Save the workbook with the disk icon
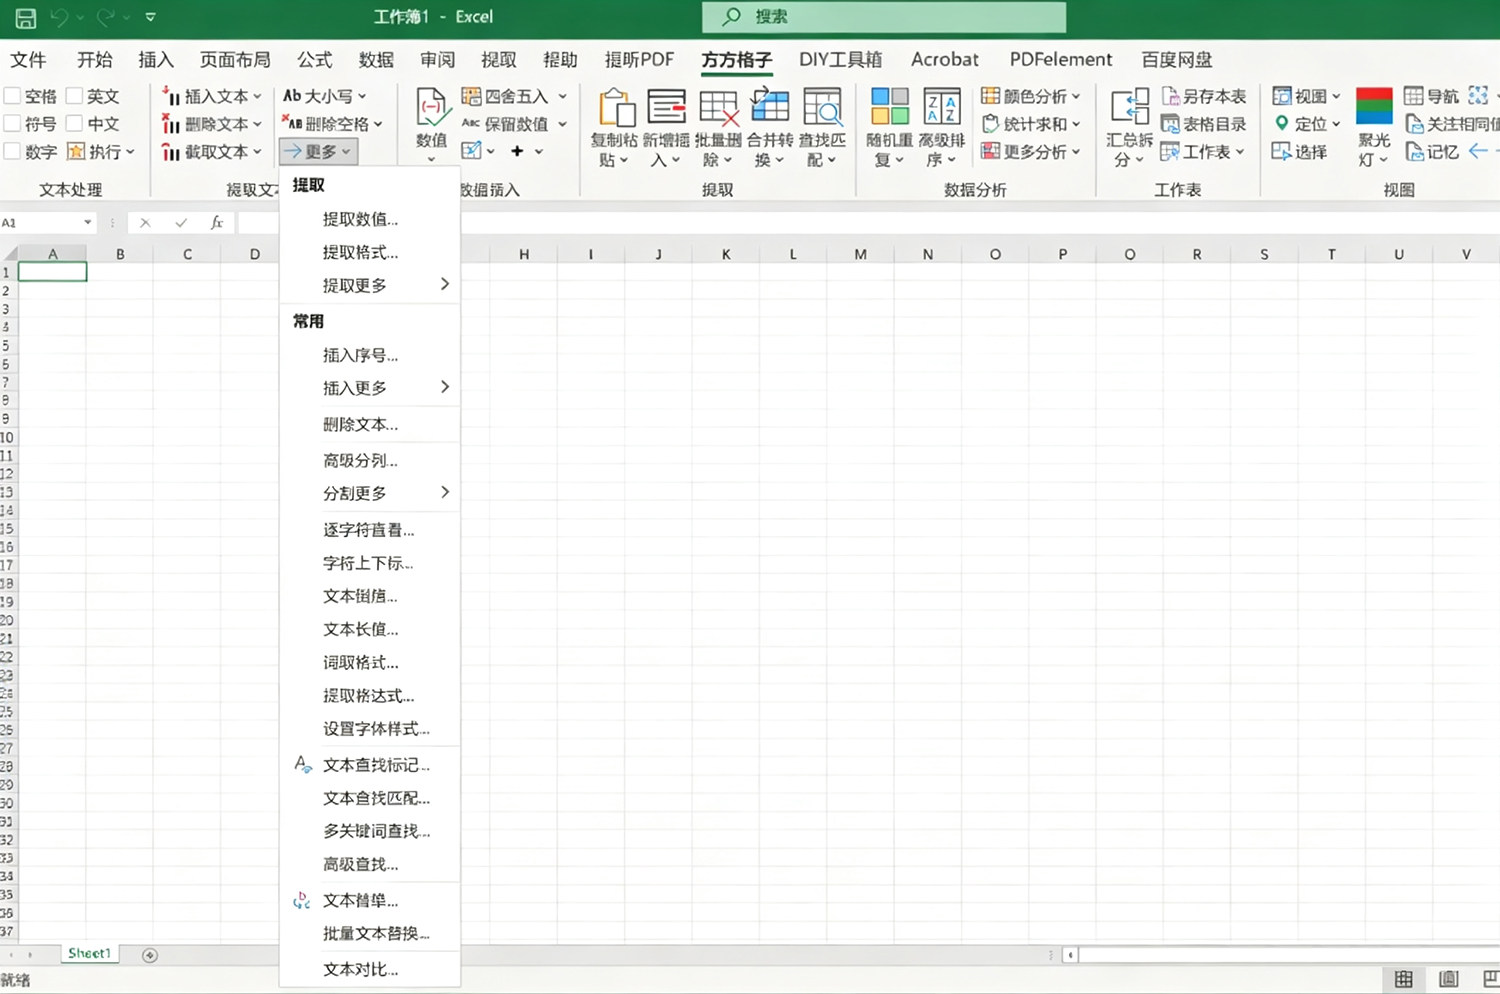This screenshot has width=1500, height=994. tap(25, 17)
